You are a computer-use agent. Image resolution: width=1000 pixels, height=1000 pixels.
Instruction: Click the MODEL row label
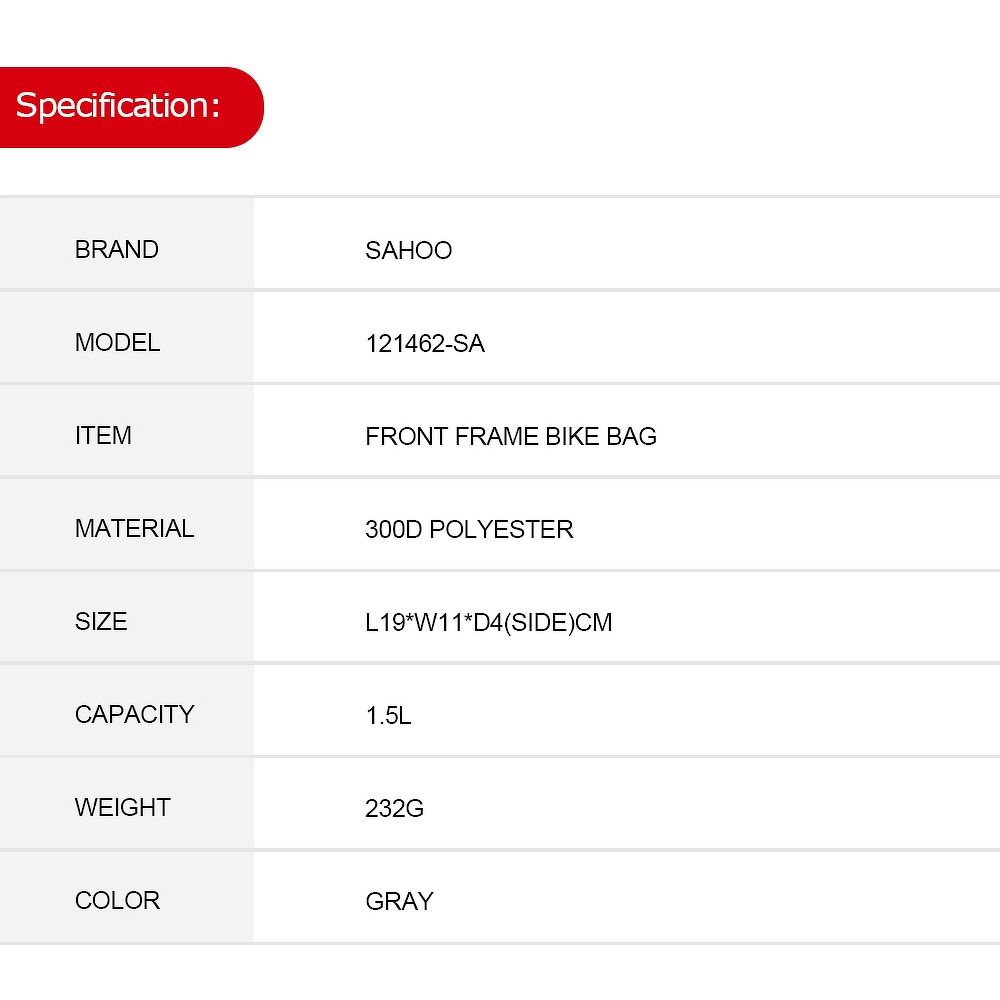[117, 342]
